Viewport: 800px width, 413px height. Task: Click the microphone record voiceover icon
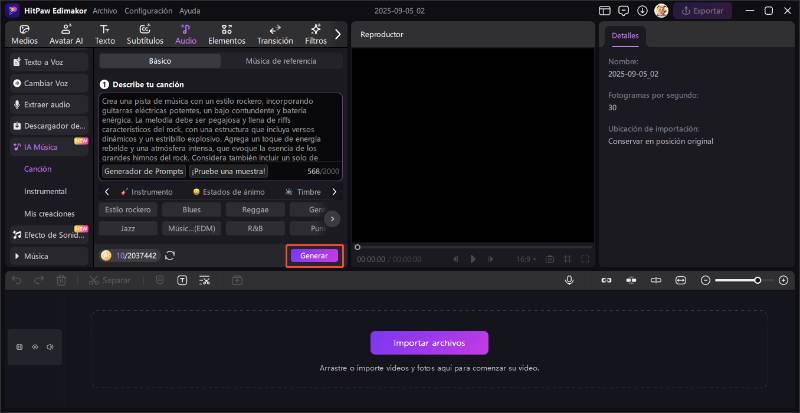[x=569, y=280]
